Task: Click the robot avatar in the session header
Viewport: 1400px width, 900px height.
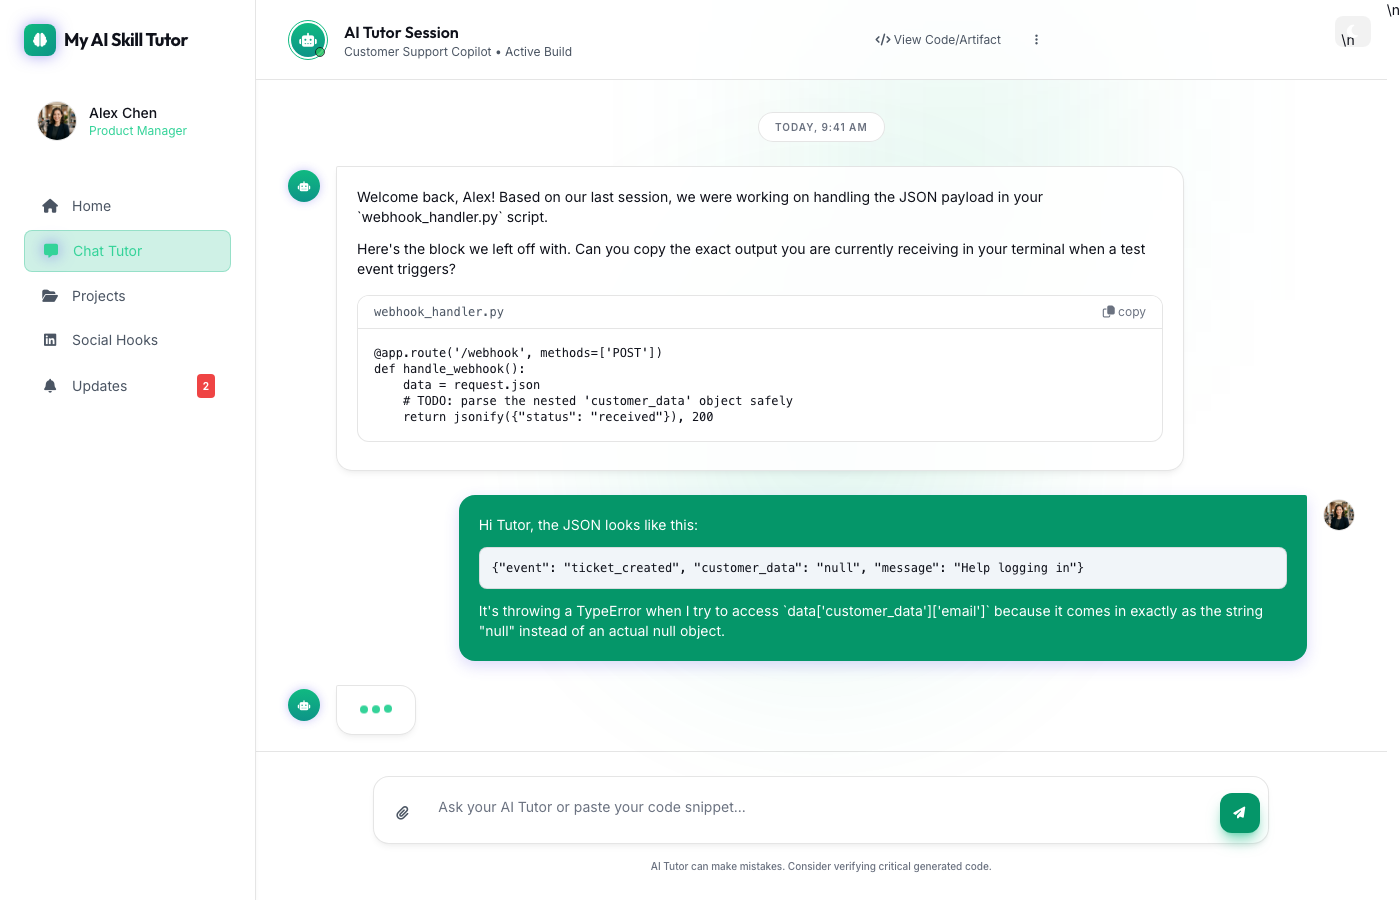Action: (x=307, y=39)
